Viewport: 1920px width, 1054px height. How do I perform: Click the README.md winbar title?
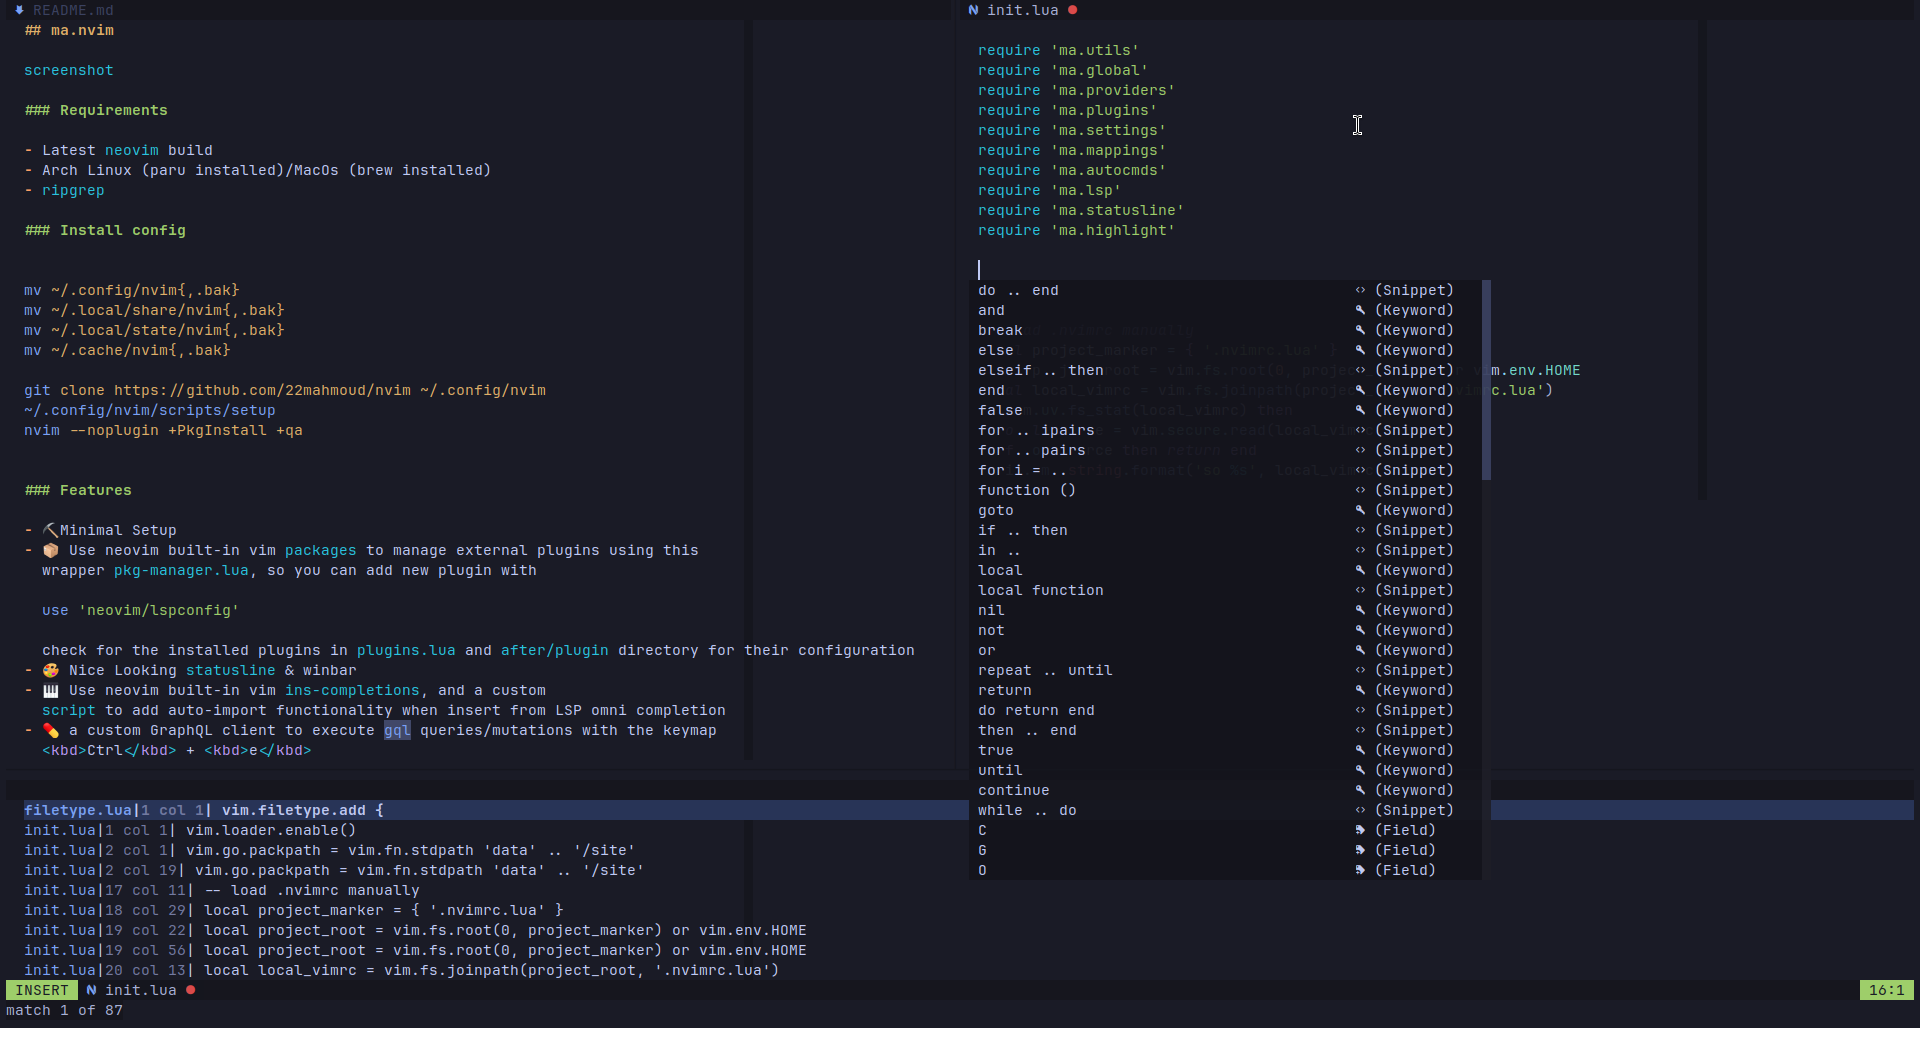pos(73,10)
